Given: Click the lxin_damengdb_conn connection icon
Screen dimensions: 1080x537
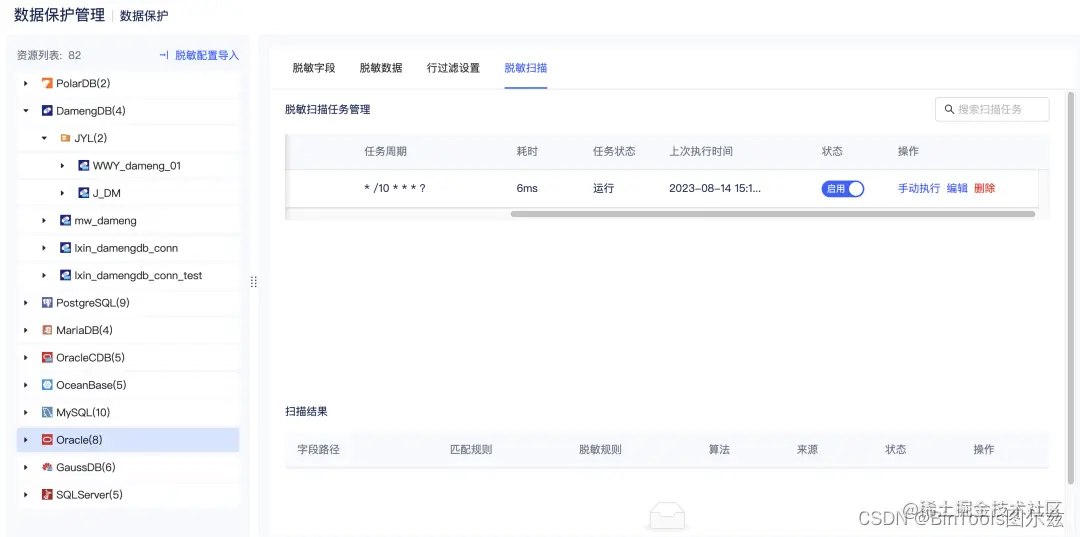Looking at the screenshot, I should click(x=65, y=248).
